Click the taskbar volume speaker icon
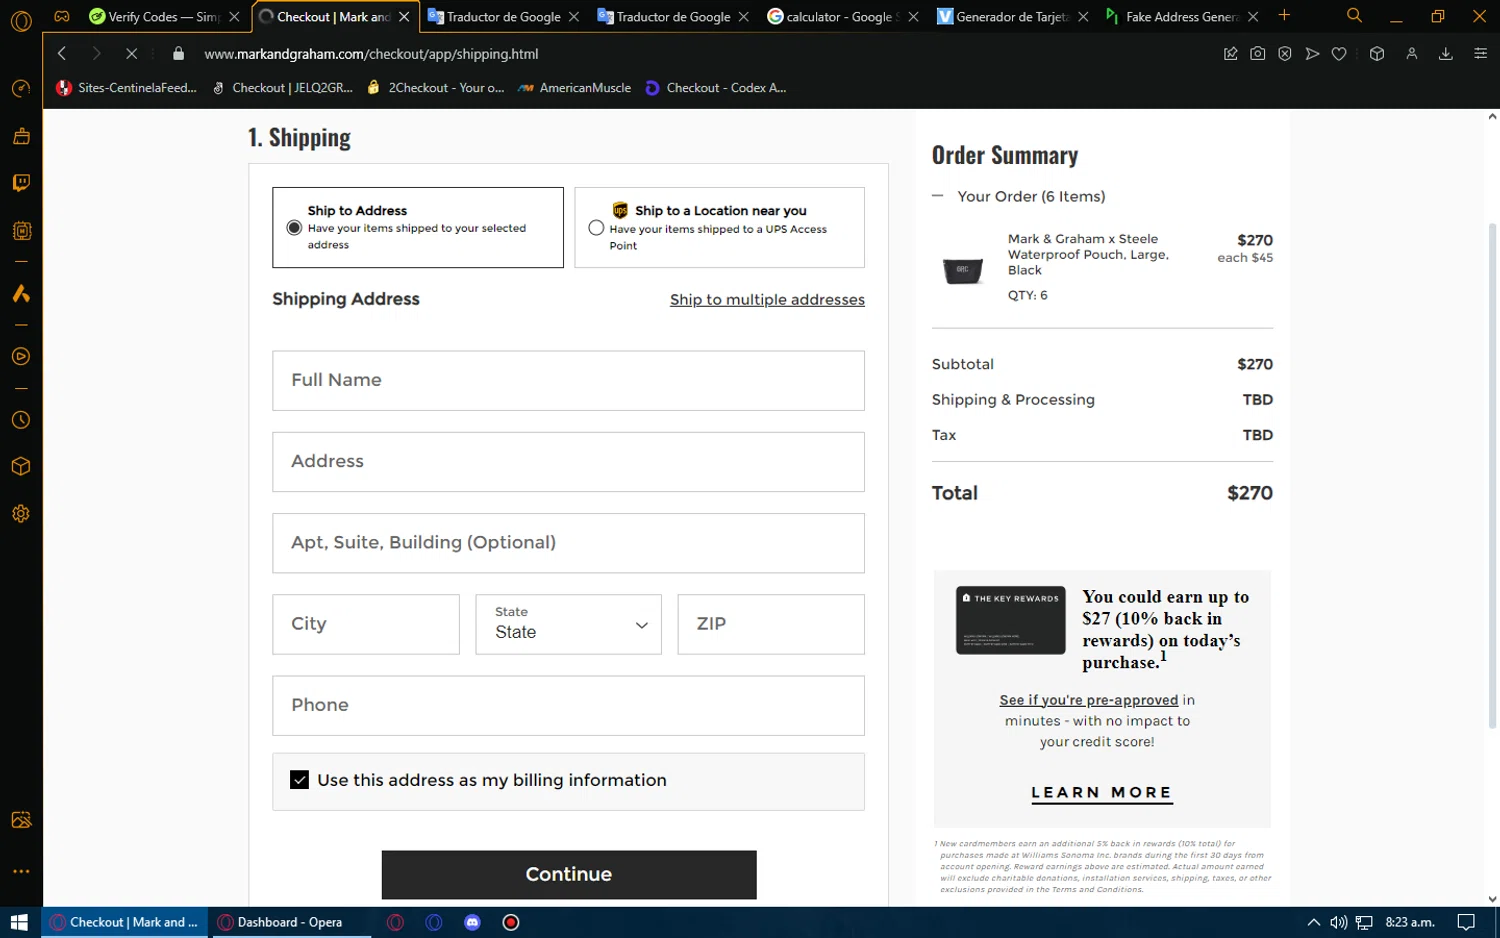 pos(1338,922)
